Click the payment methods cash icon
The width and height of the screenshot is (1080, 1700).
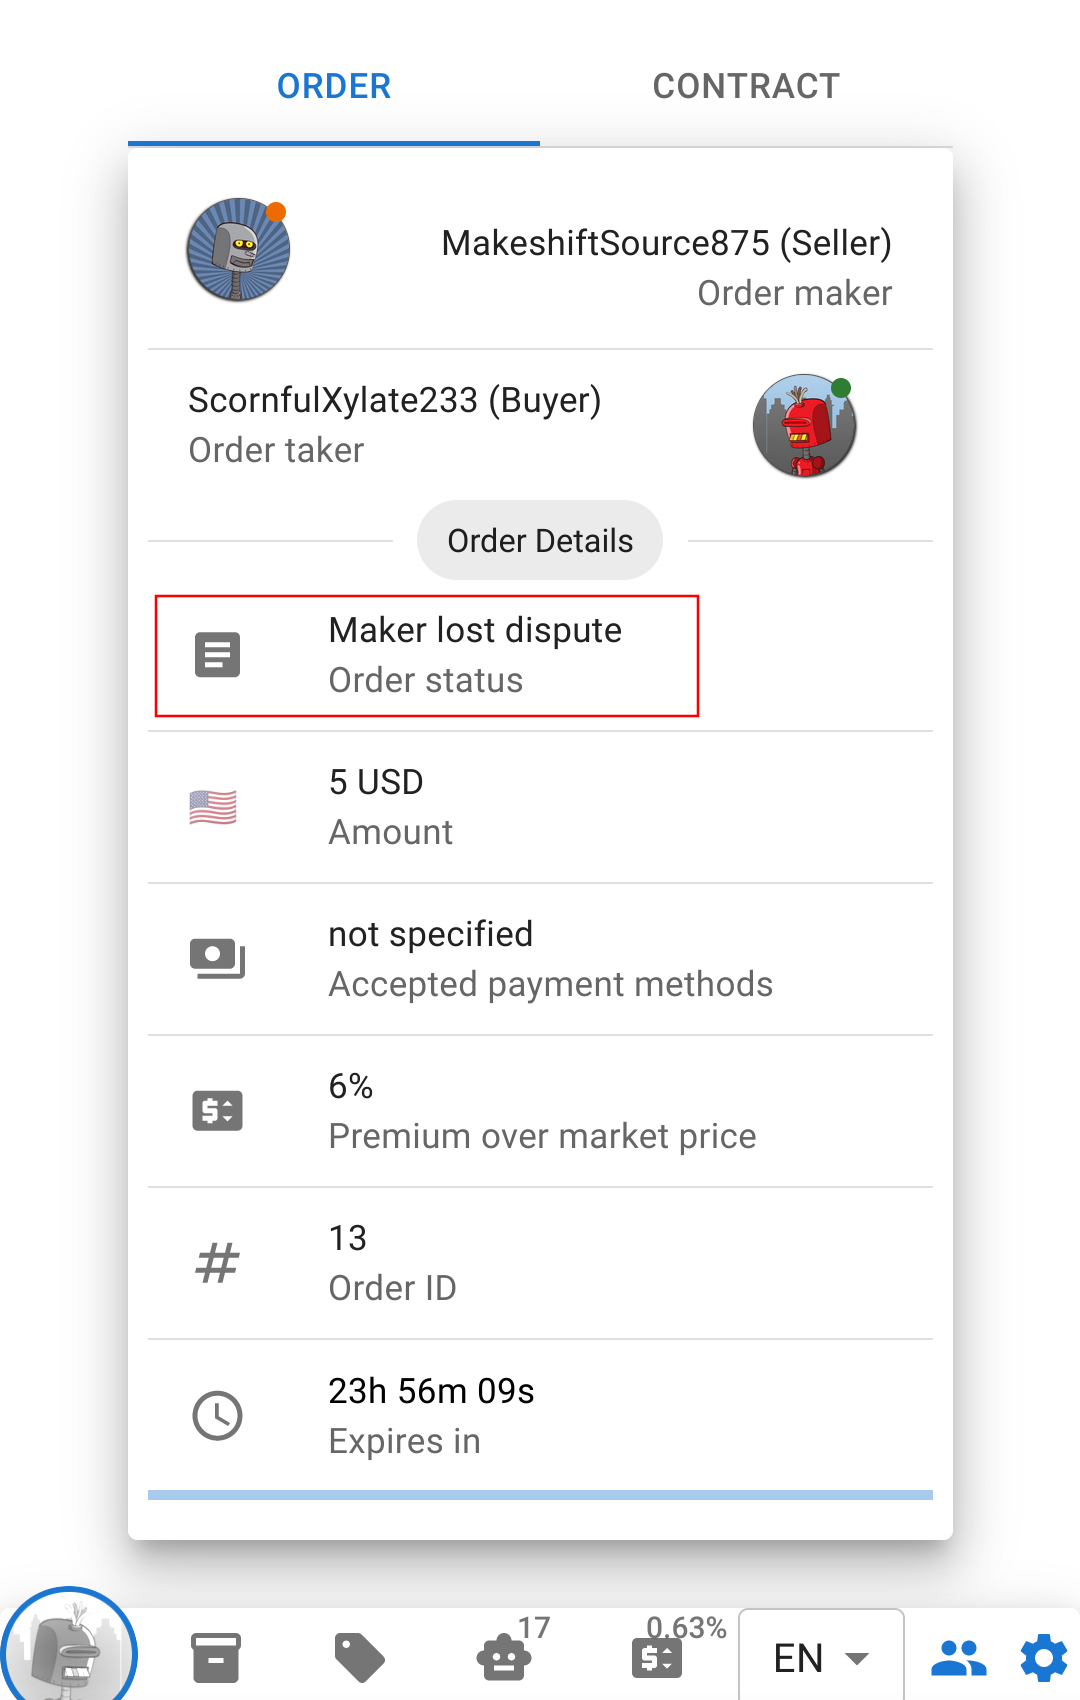point(217,959)
